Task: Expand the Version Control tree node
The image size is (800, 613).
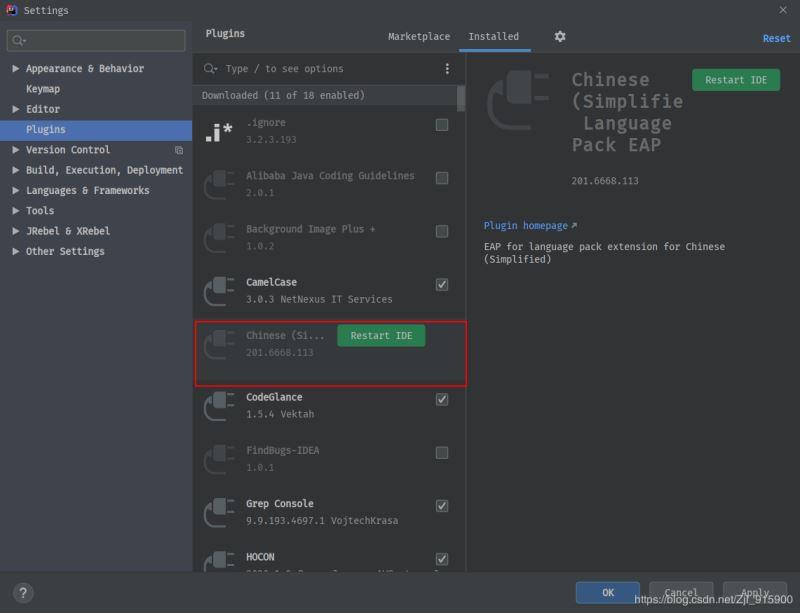Action: 15,150
